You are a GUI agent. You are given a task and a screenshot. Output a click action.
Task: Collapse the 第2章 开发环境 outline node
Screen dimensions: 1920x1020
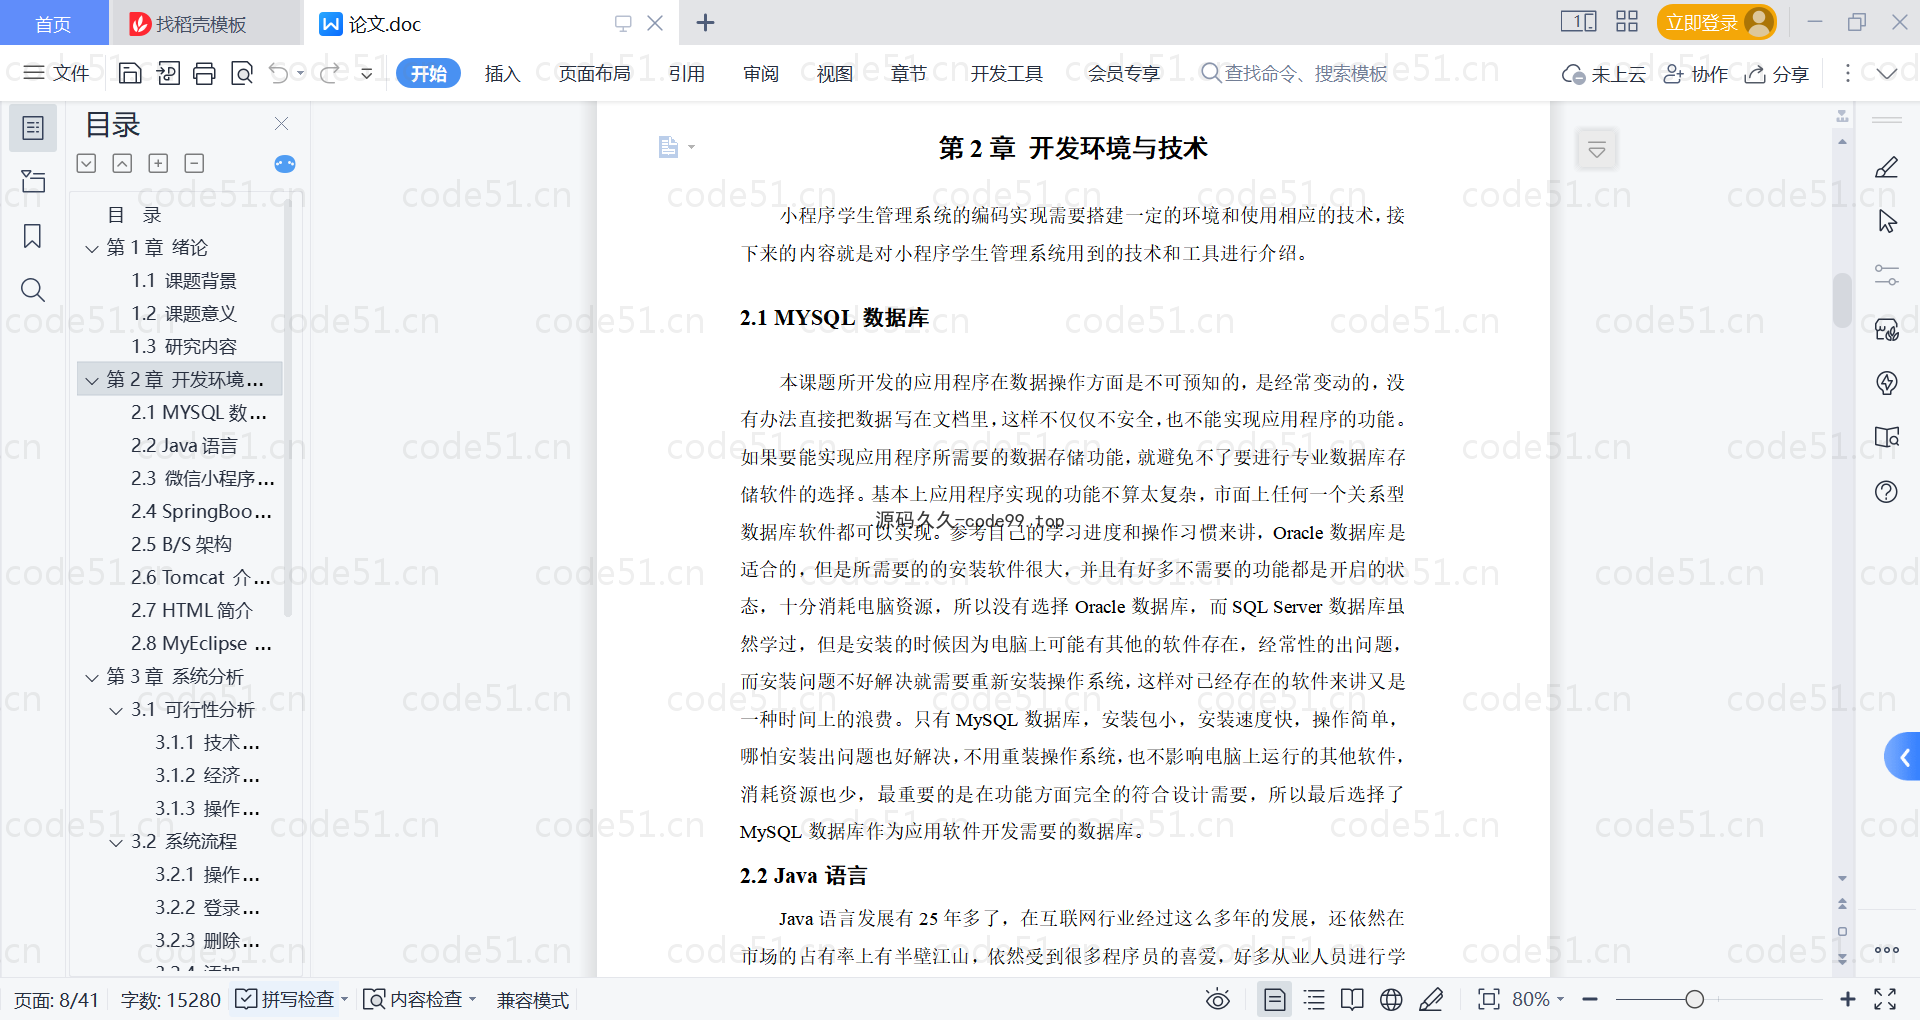point(92,380)
